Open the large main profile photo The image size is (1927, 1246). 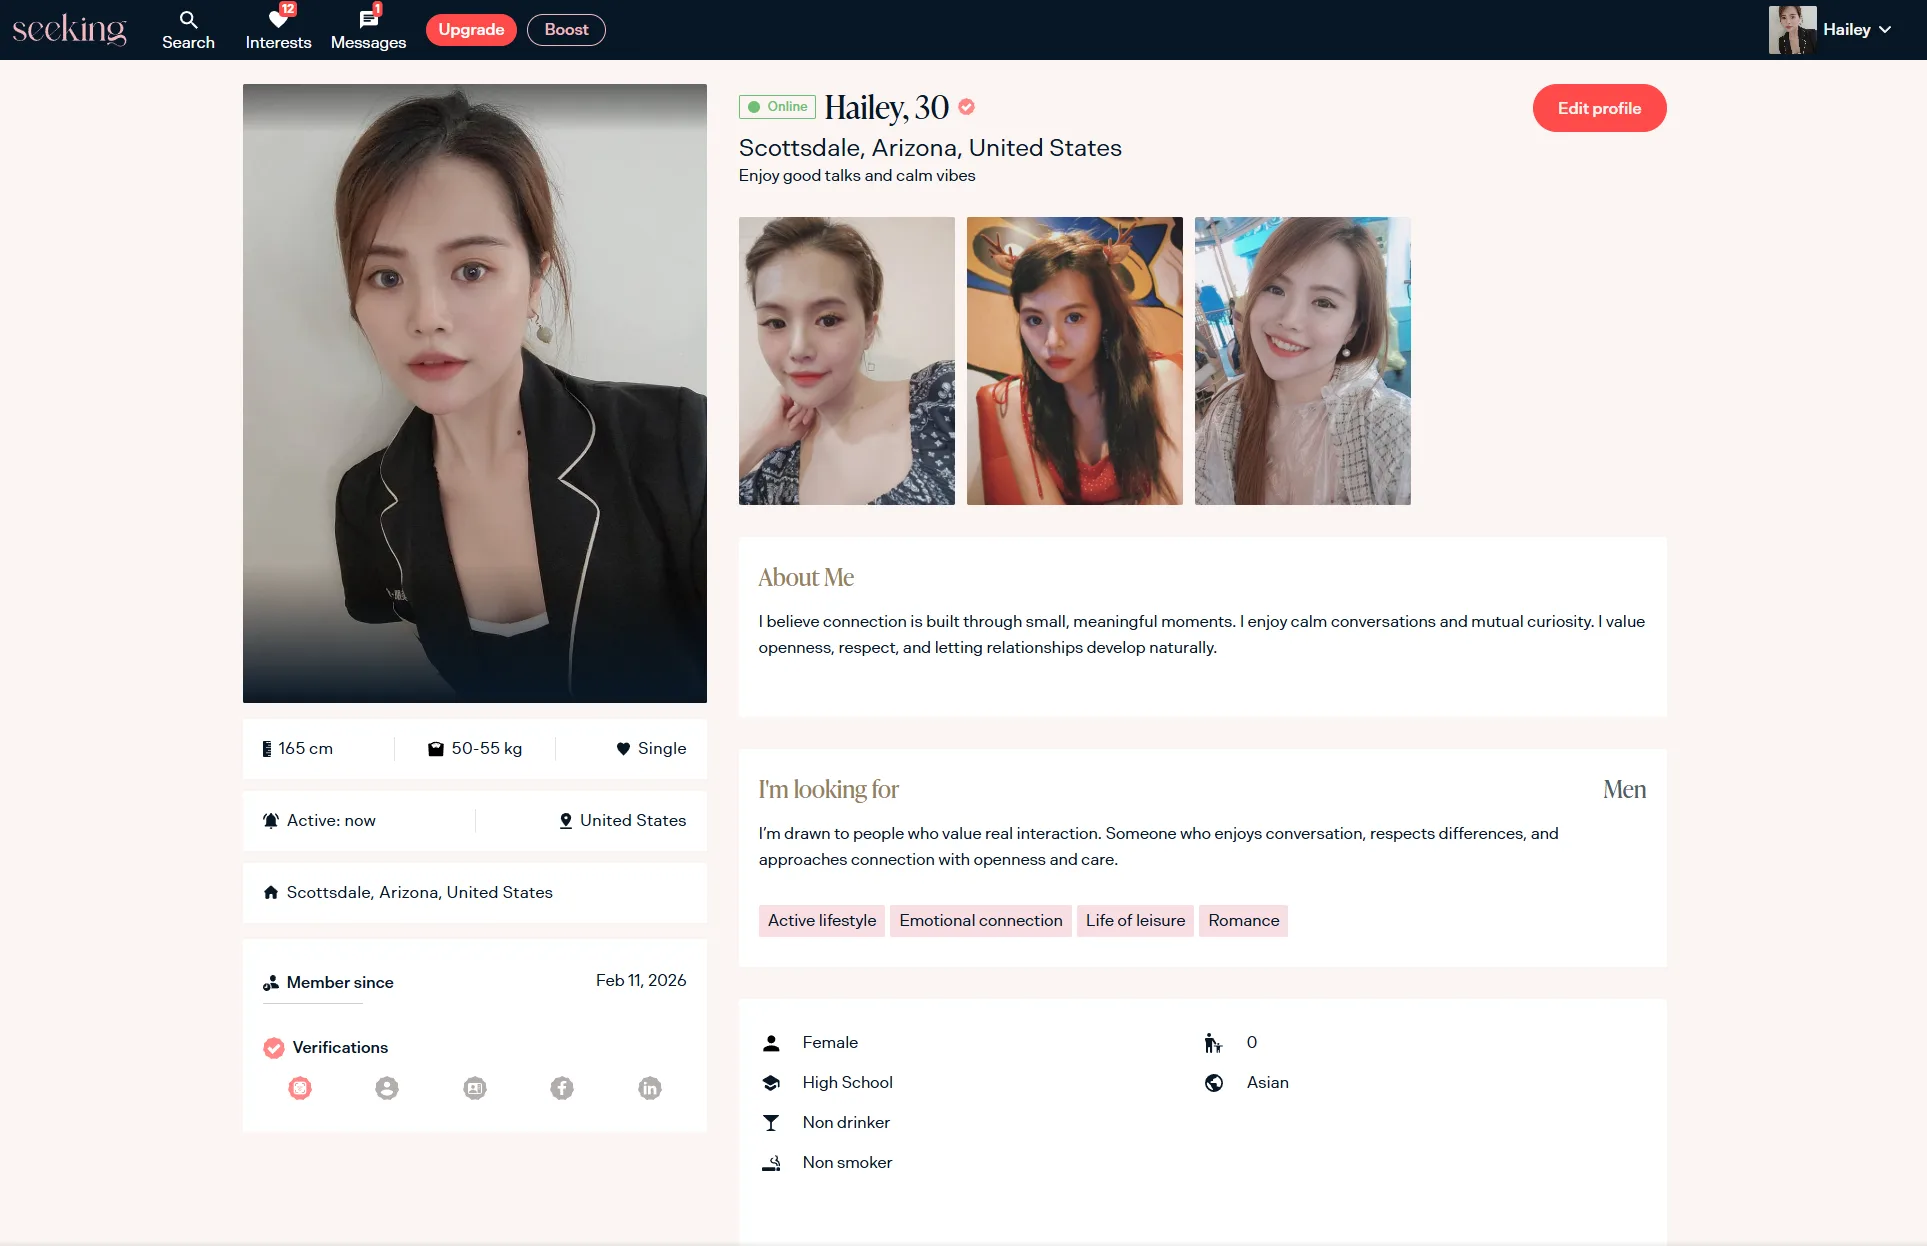coord(474,393)
